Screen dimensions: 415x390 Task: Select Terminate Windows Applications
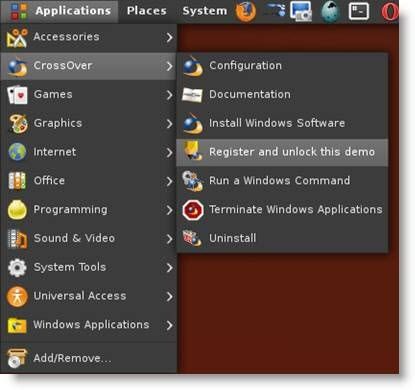pyautogui.click(x=282, y=210)
